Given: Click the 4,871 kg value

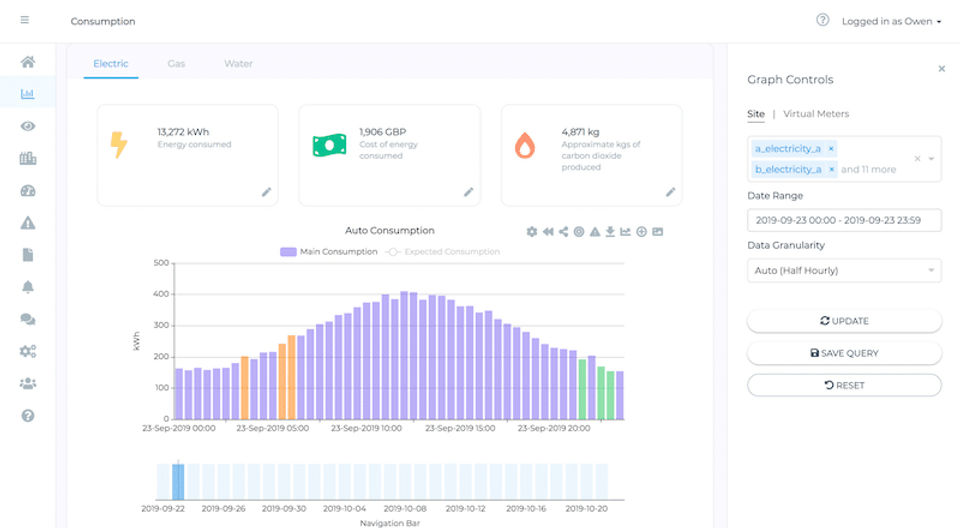Looking at the screenshot, I should tap(580, 132).
